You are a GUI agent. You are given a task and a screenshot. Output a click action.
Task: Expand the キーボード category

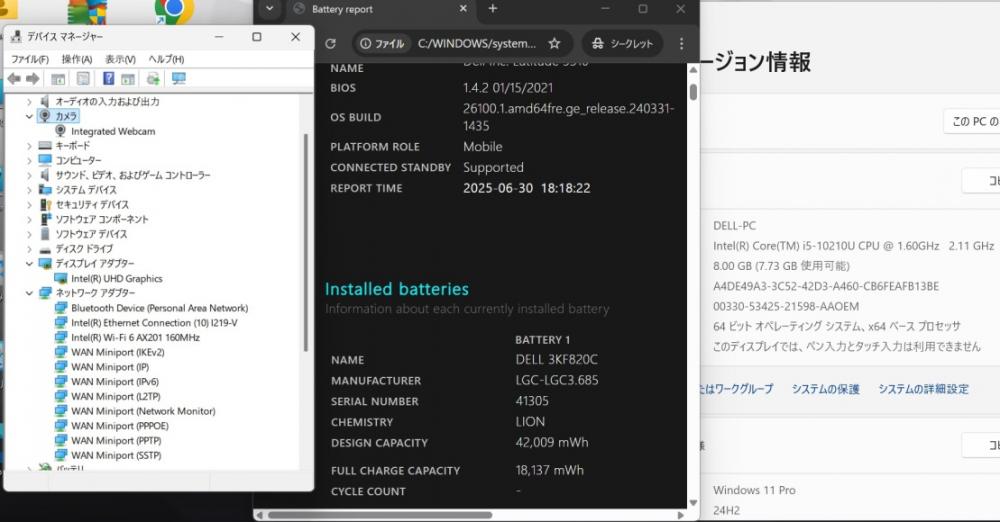(29, 145)
